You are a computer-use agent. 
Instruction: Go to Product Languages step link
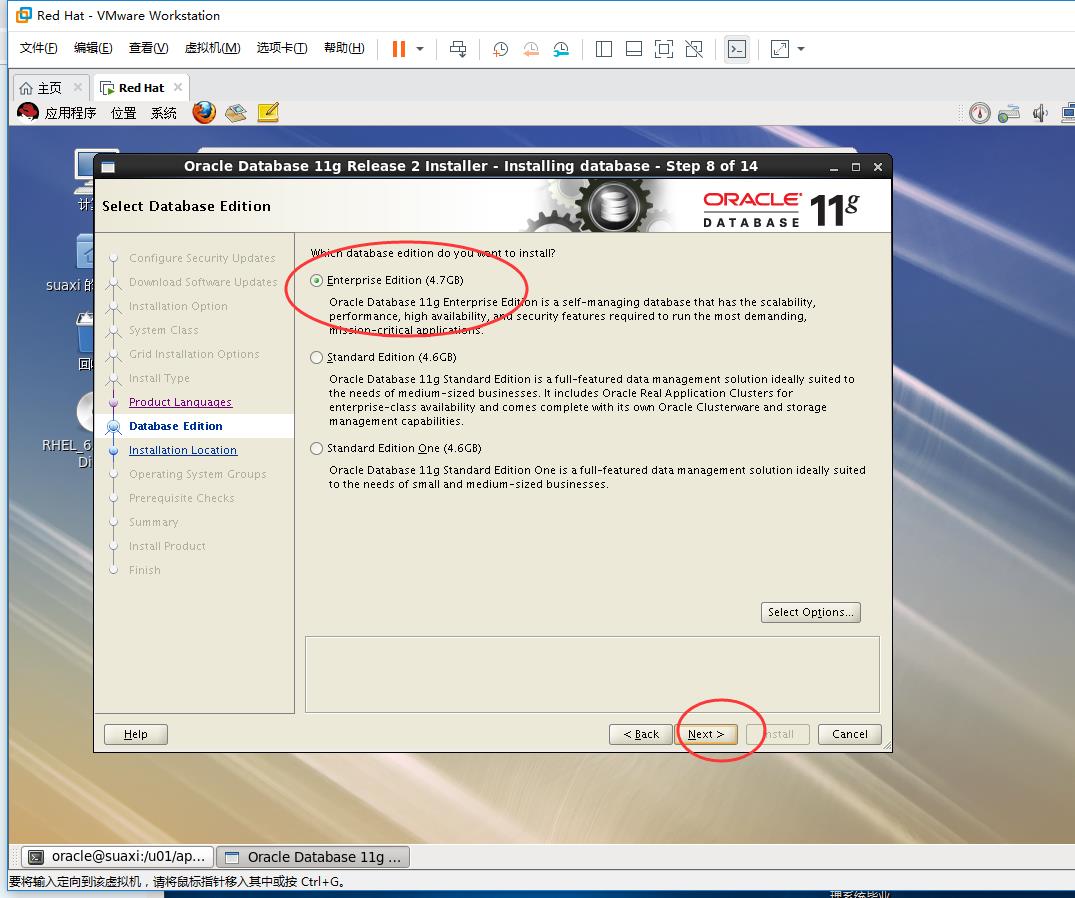(180, 402)
